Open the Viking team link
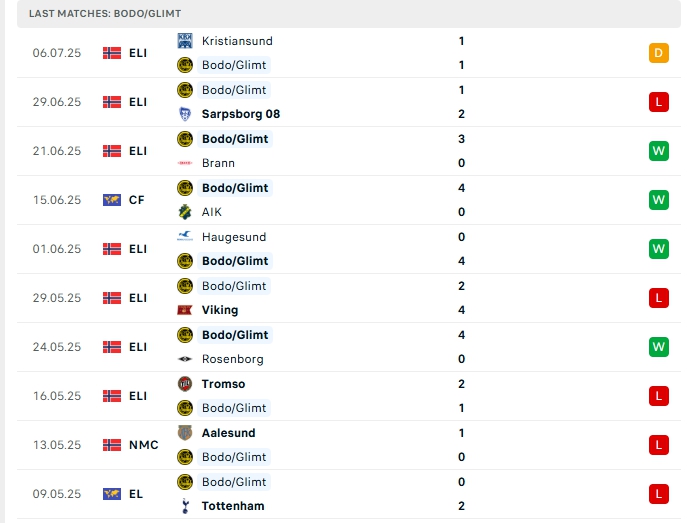The width and height of the screenshot is (692, 523). [x=220, y=310]
